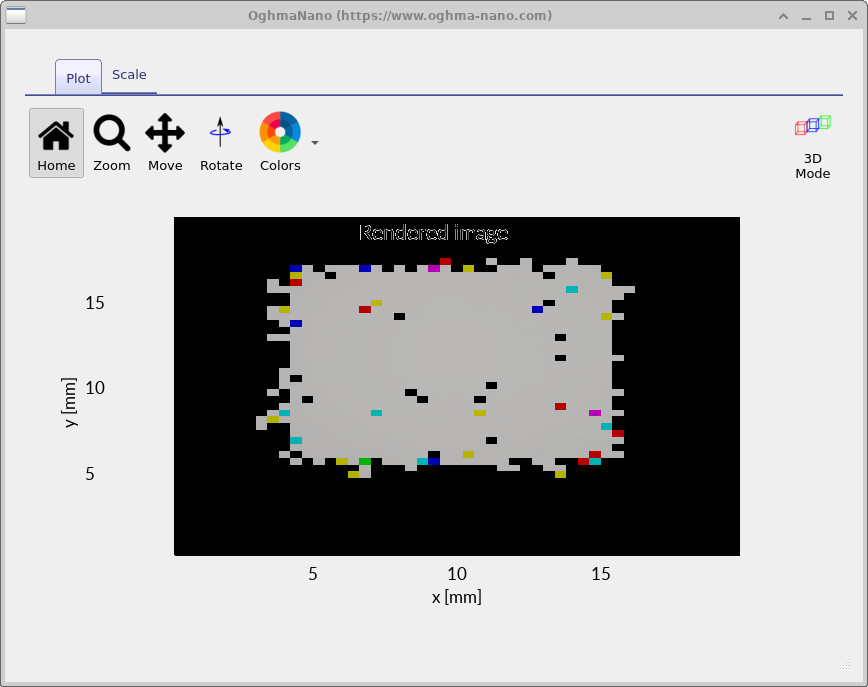
Task: Click the x [mm] axis label
Action: click(457, 596)
